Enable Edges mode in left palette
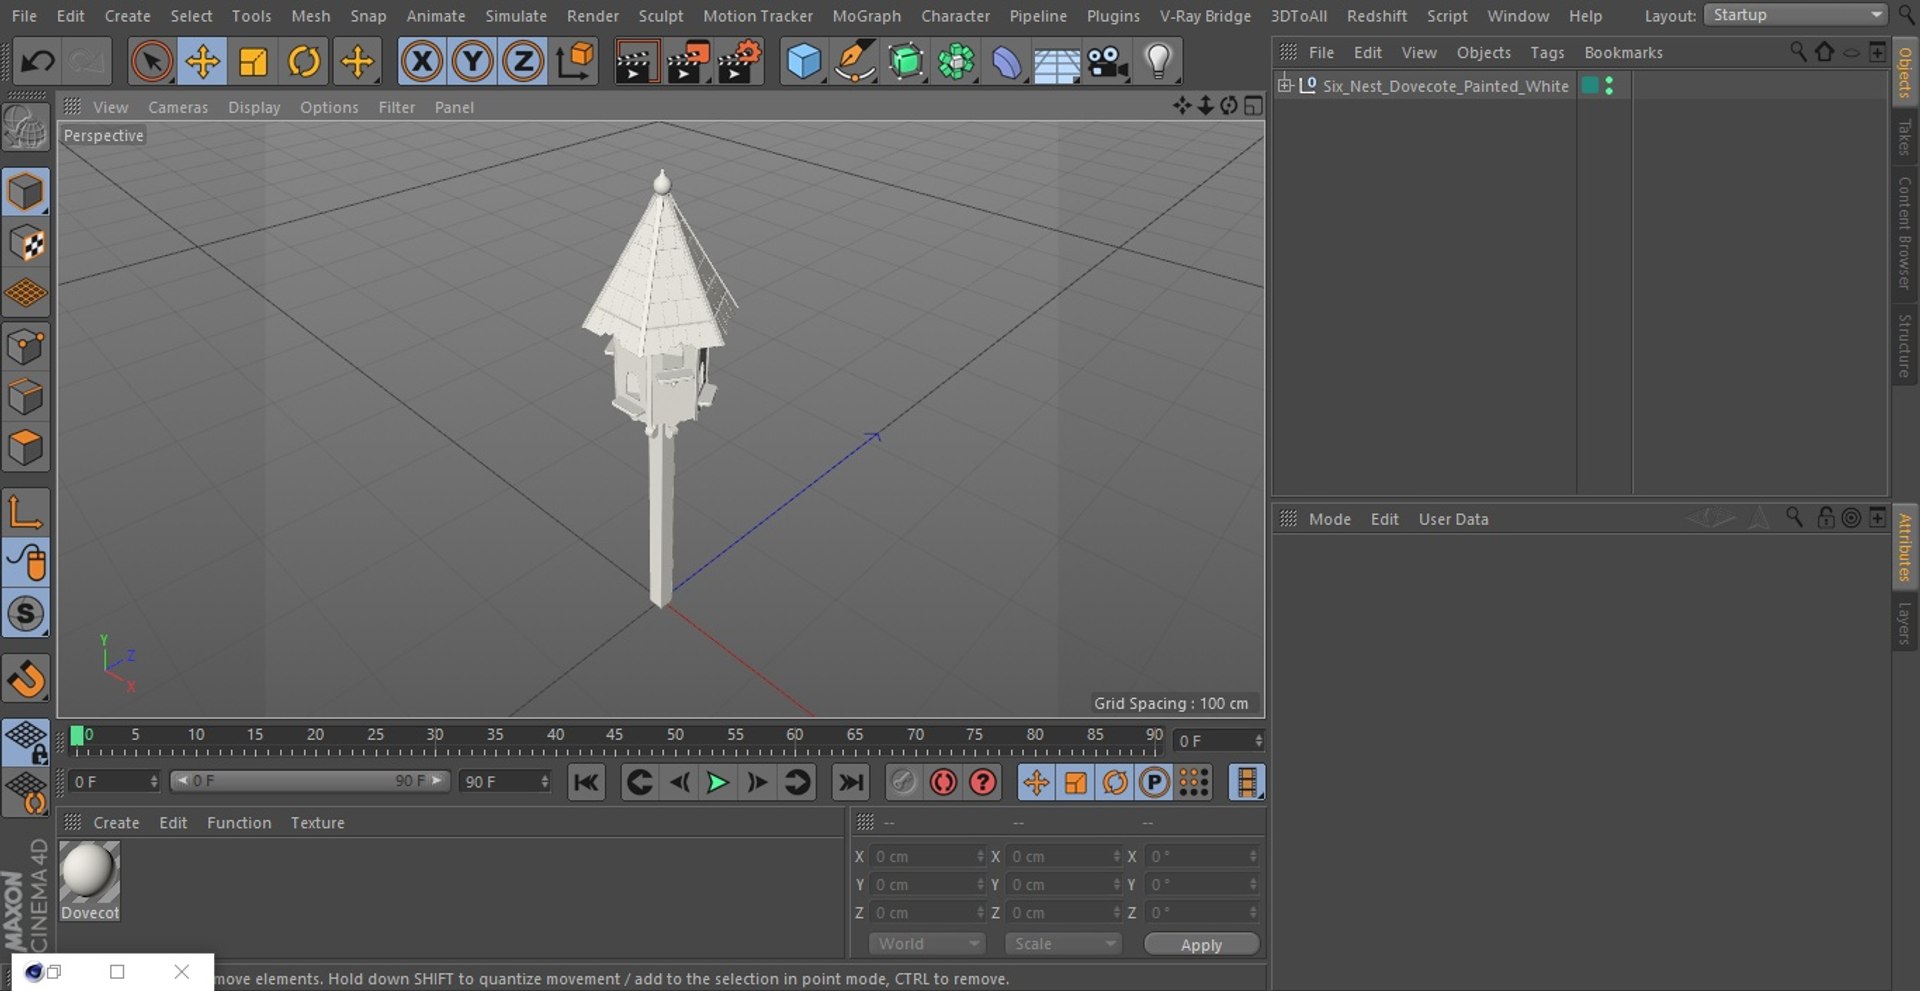 tap(26, 397)
